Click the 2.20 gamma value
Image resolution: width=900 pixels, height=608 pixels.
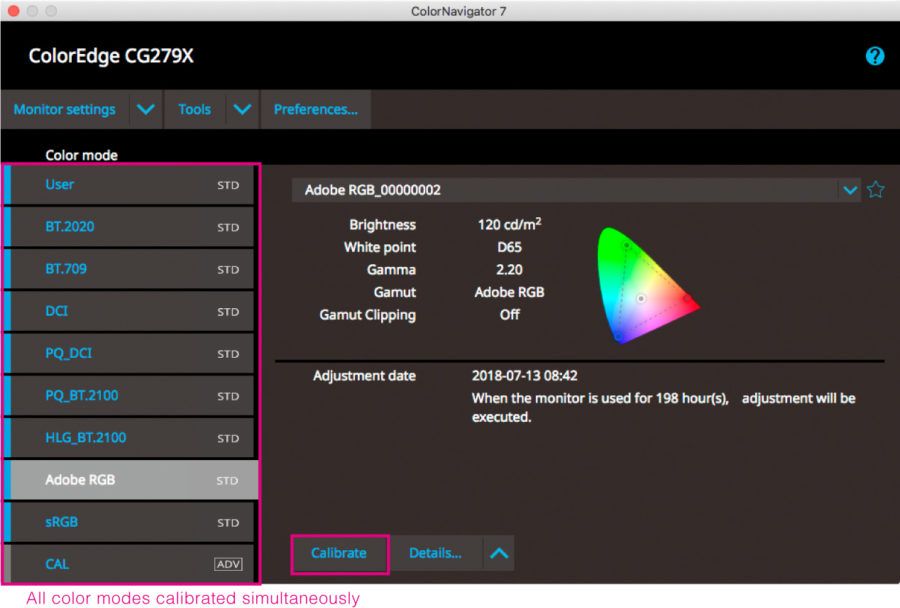tap(509, 270)
